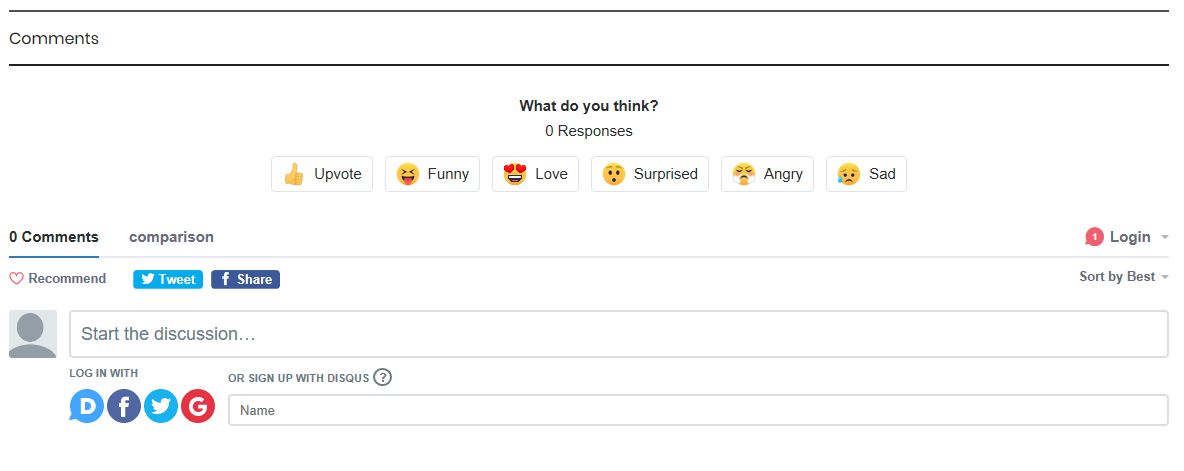Log in with the Twitter bird icon
The width and height of the screenshot is (1184, 471).
pyautogui.click(x=161, y=406)
